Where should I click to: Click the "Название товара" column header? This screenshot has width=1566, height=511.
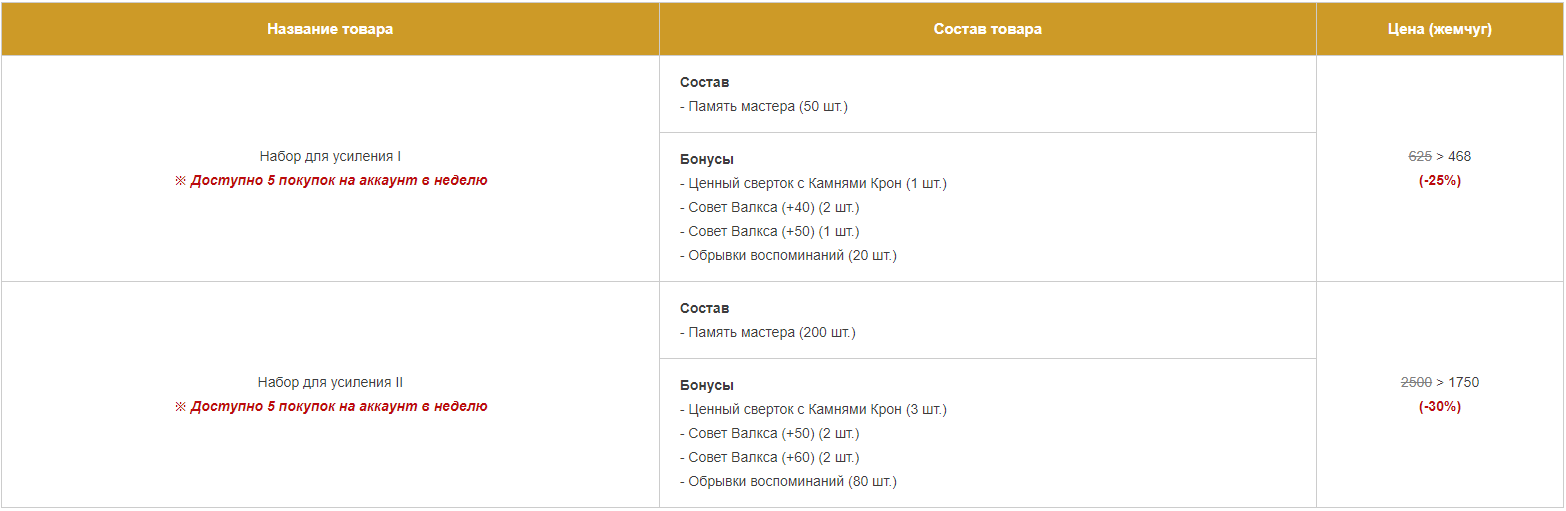click(330, 29)
